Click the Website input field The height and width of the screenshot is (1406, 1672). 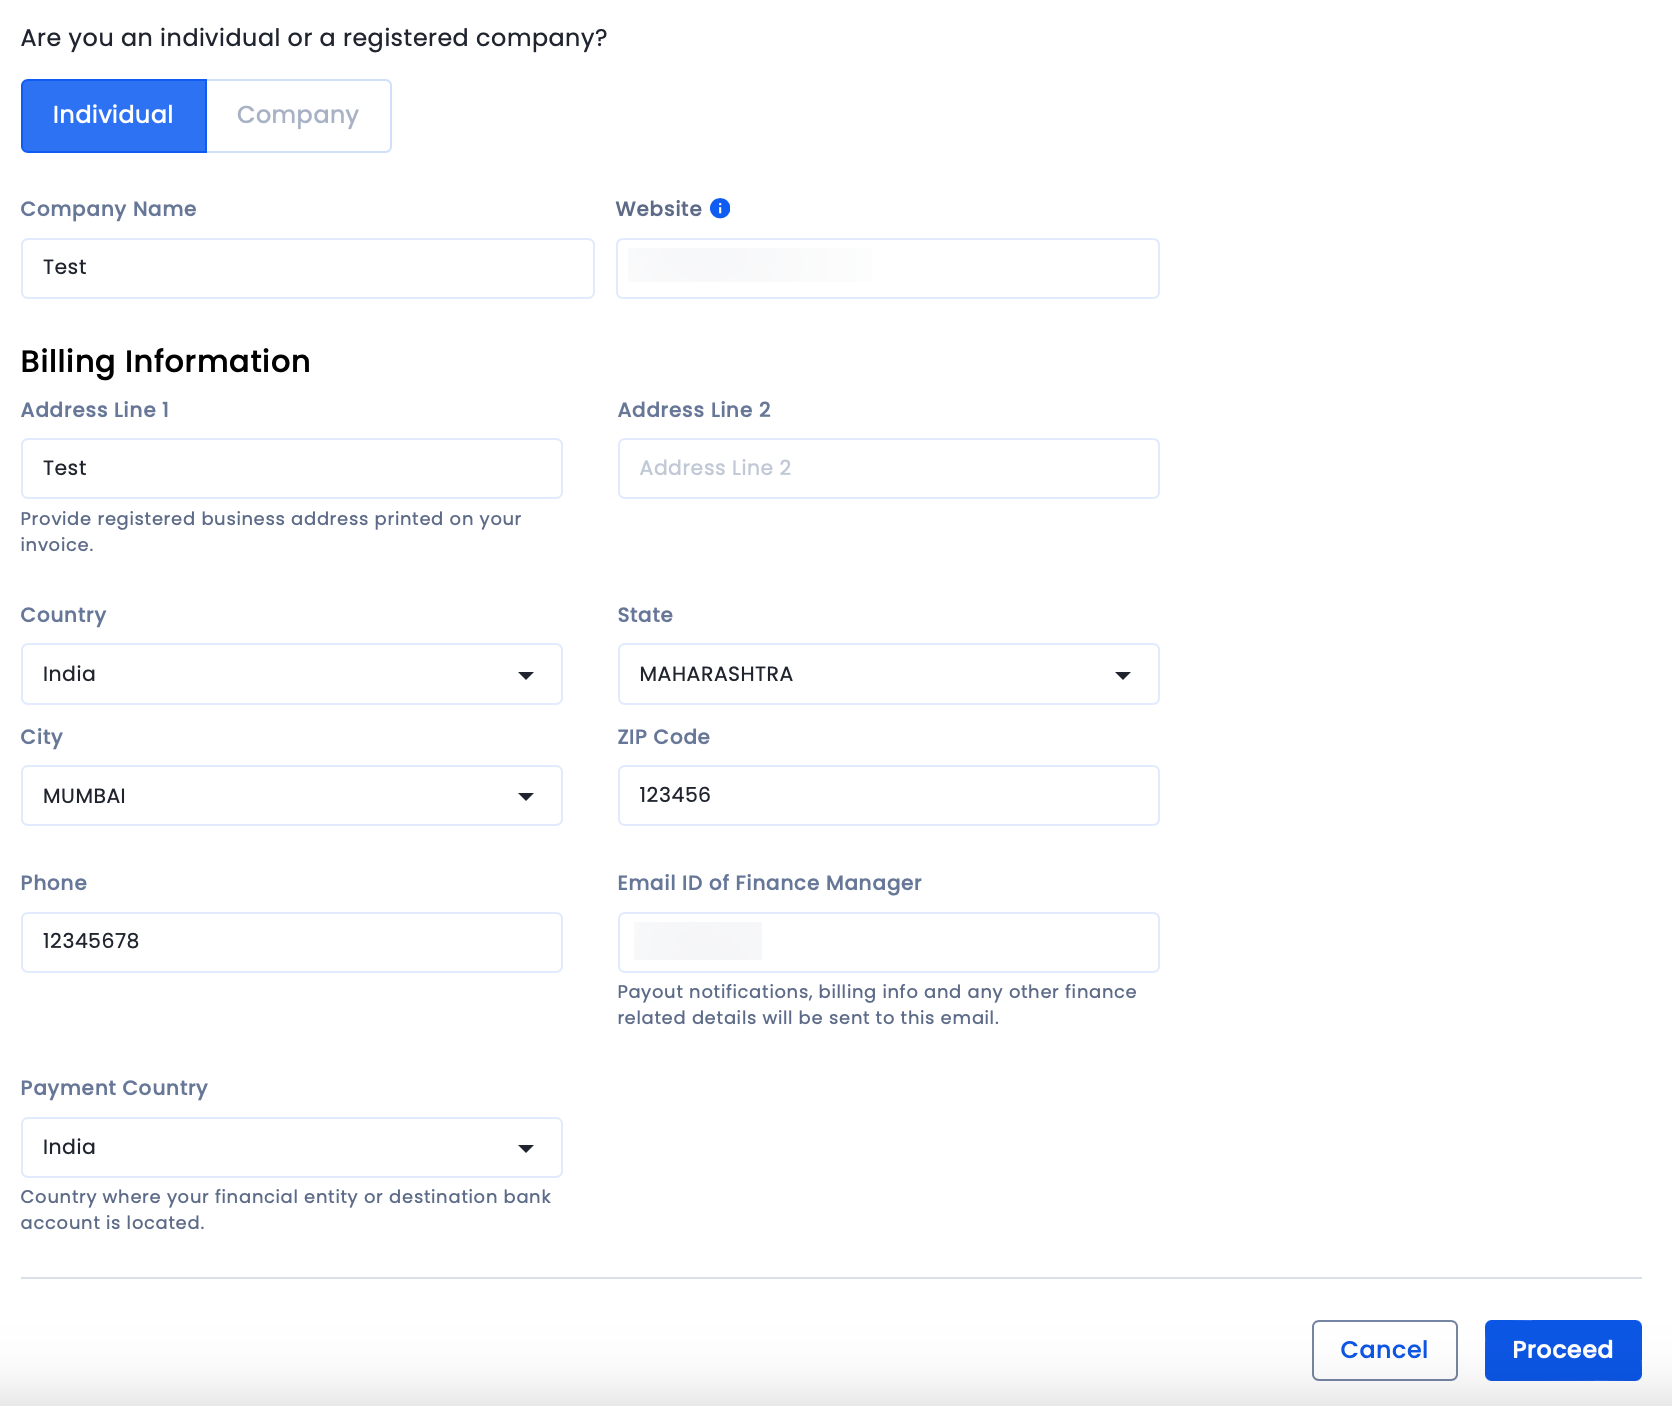tap(888, 268)
